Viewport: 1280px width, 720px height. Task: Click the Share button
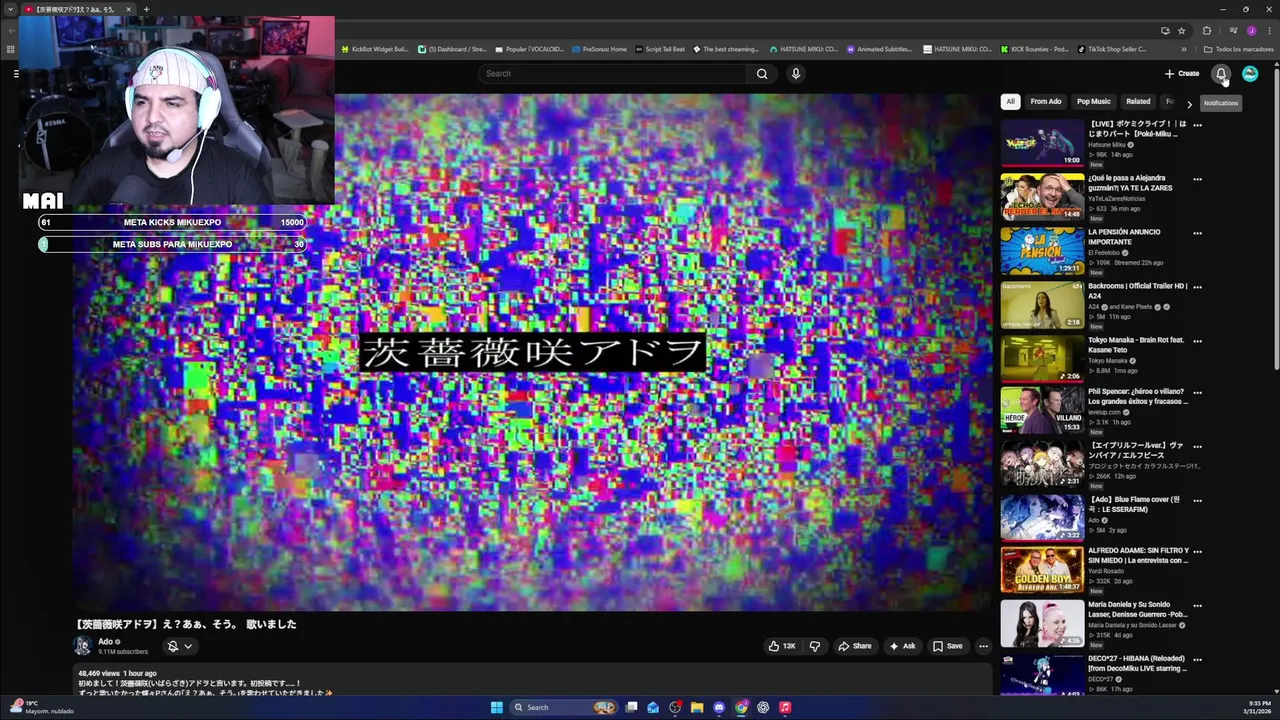click(x=854, y=646)
